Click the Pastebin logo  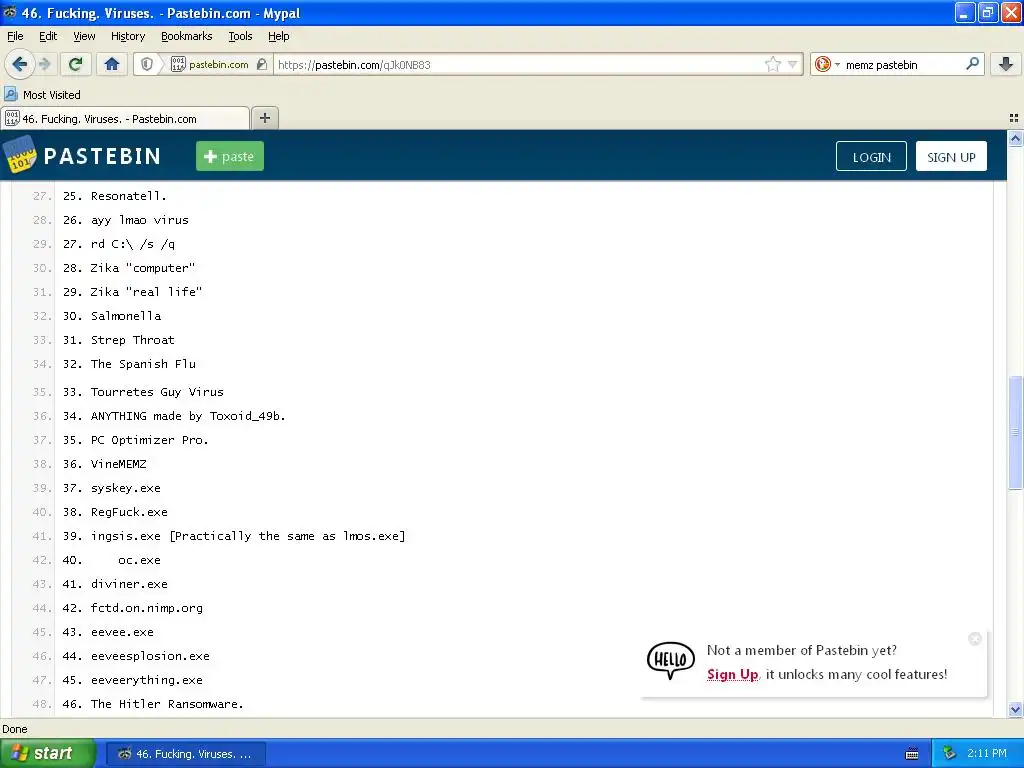coord(82,155)
